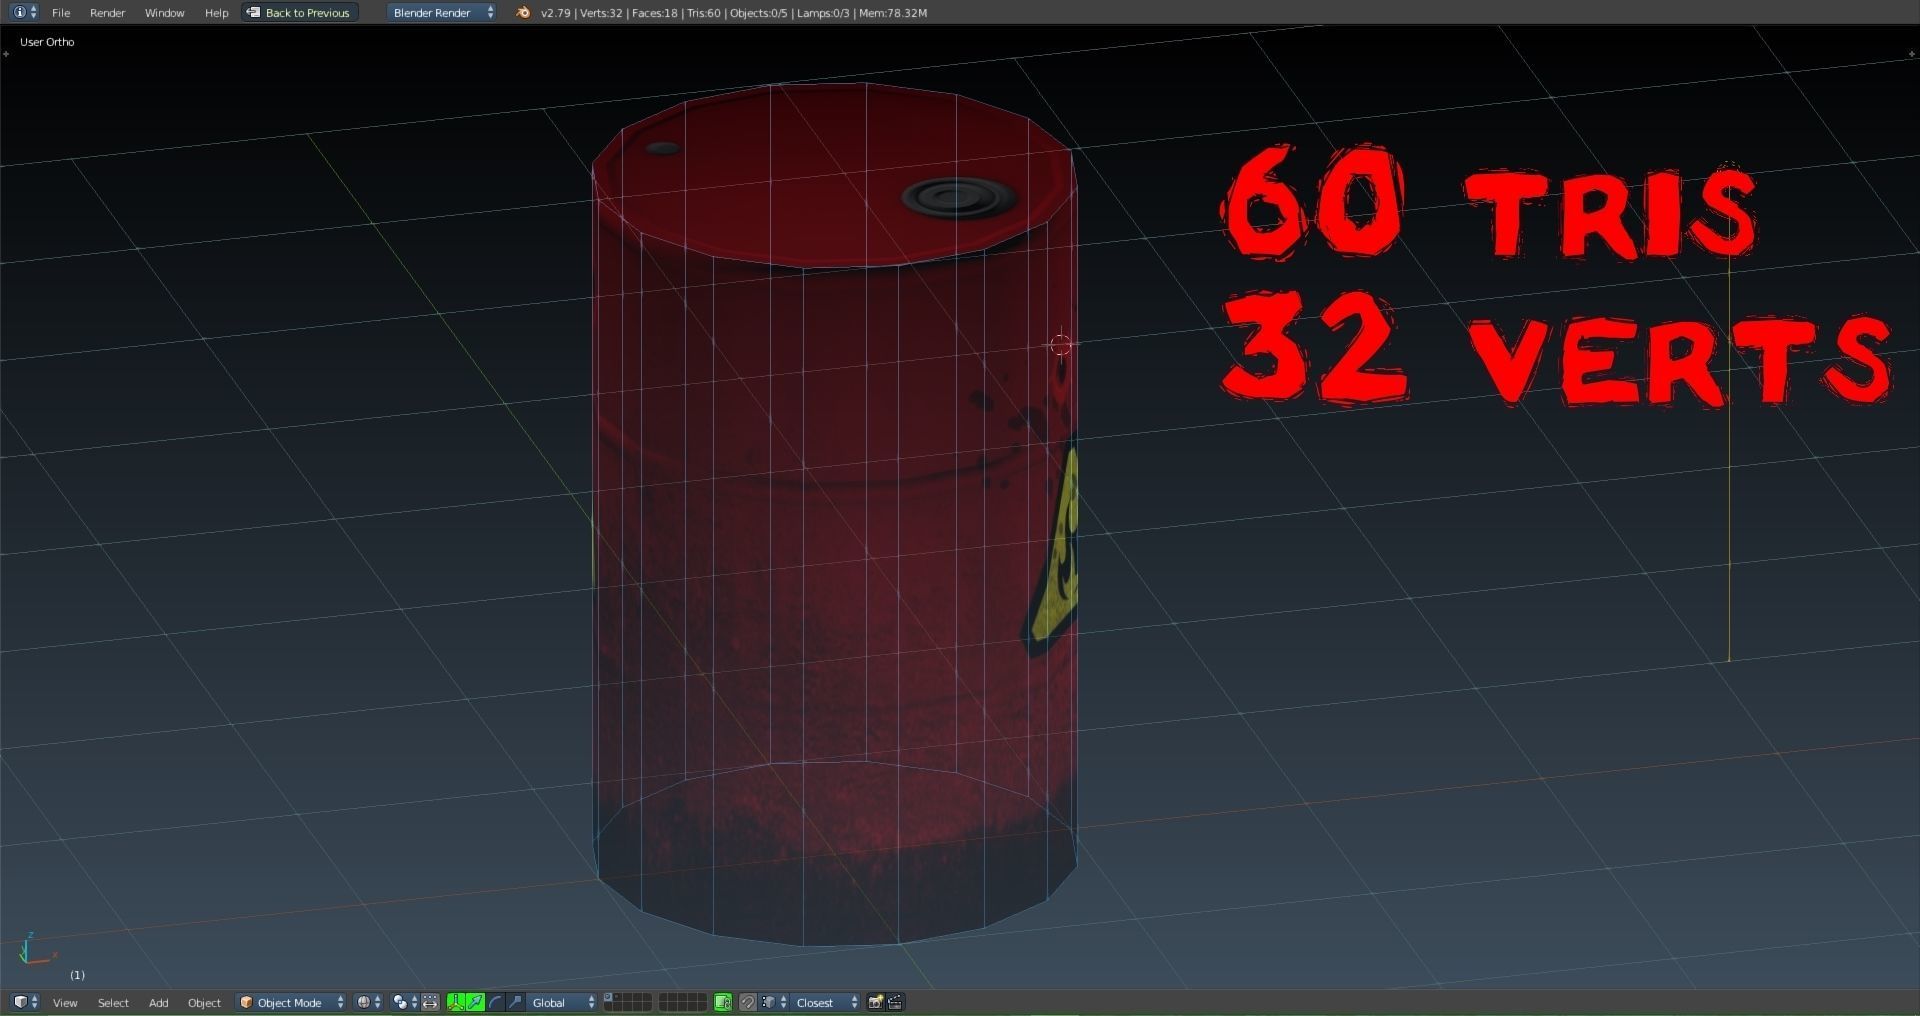Enable snapping with the magnet icon

point(747,1003)
